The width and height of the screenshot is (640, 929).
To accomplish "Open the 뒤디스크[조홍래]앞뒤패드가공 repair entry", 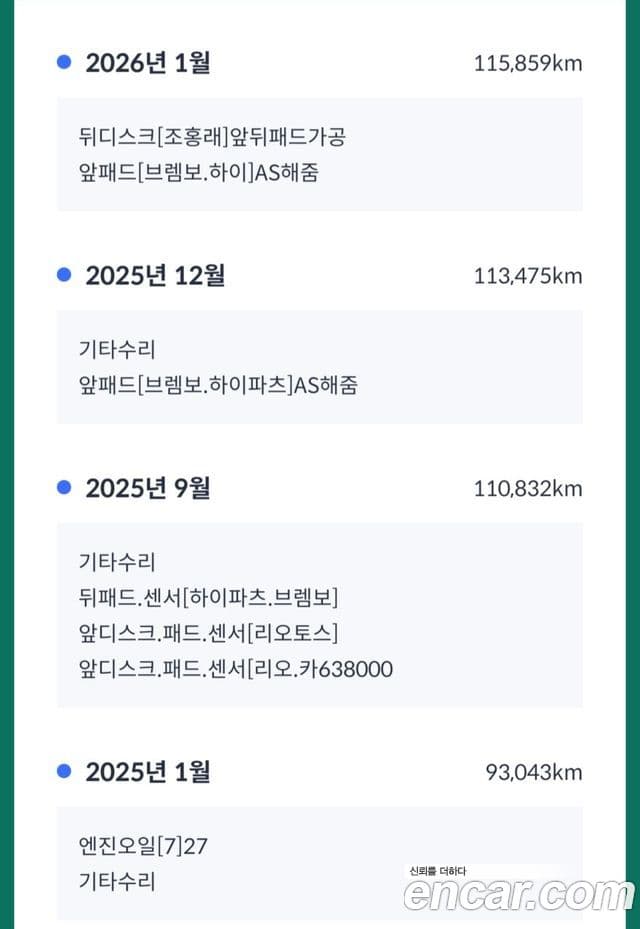I will pyautogui.click(x=212, y=137).
